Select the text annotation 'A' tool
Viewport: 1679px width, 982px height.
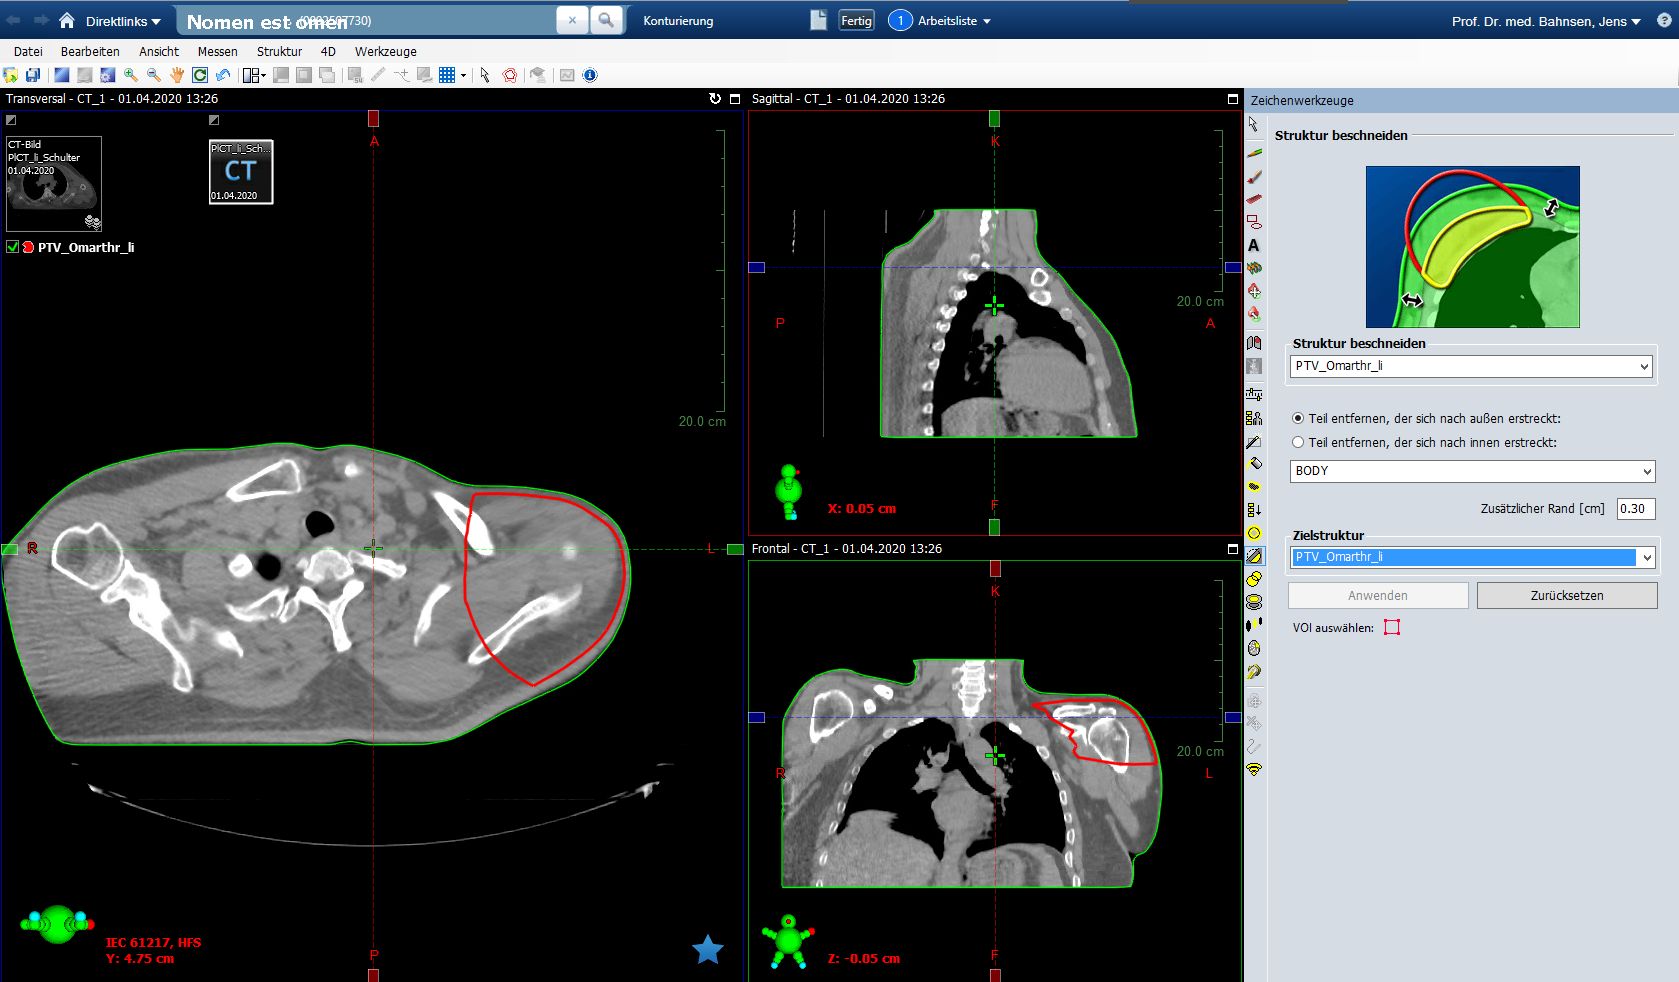click(1254, 245)
